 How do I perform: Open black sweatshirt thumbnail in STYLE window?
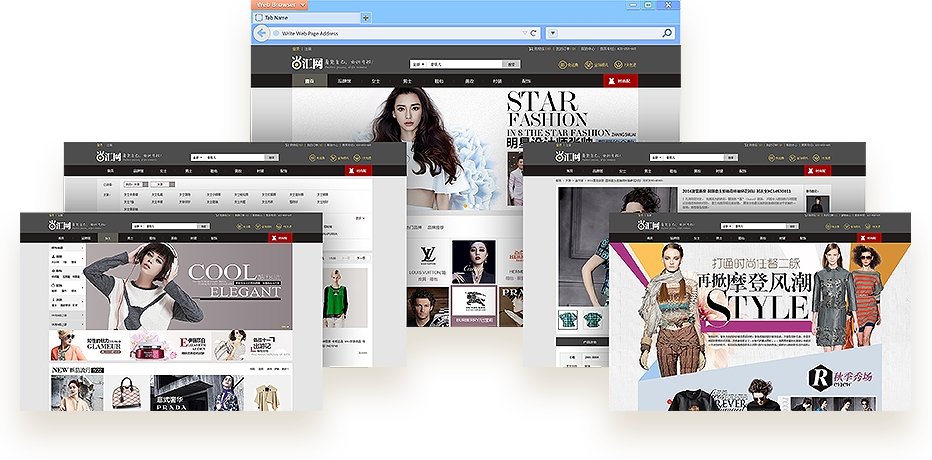pos(689,400)
